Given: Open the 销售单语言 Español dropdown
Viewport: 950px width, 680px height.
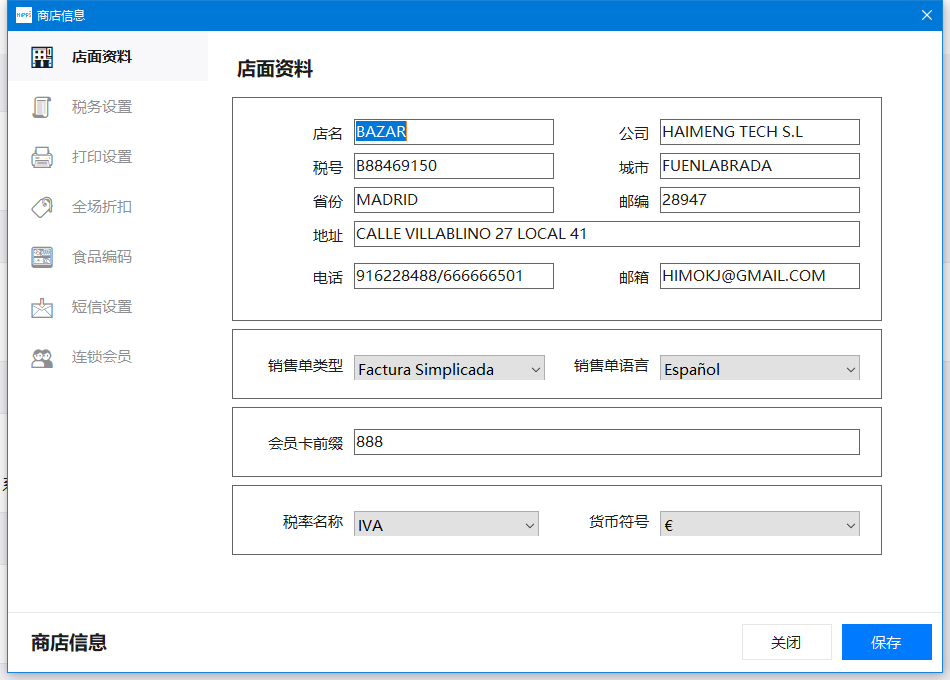Looking at the screenshot, I should pyautogui.click(x=759, y=368).
